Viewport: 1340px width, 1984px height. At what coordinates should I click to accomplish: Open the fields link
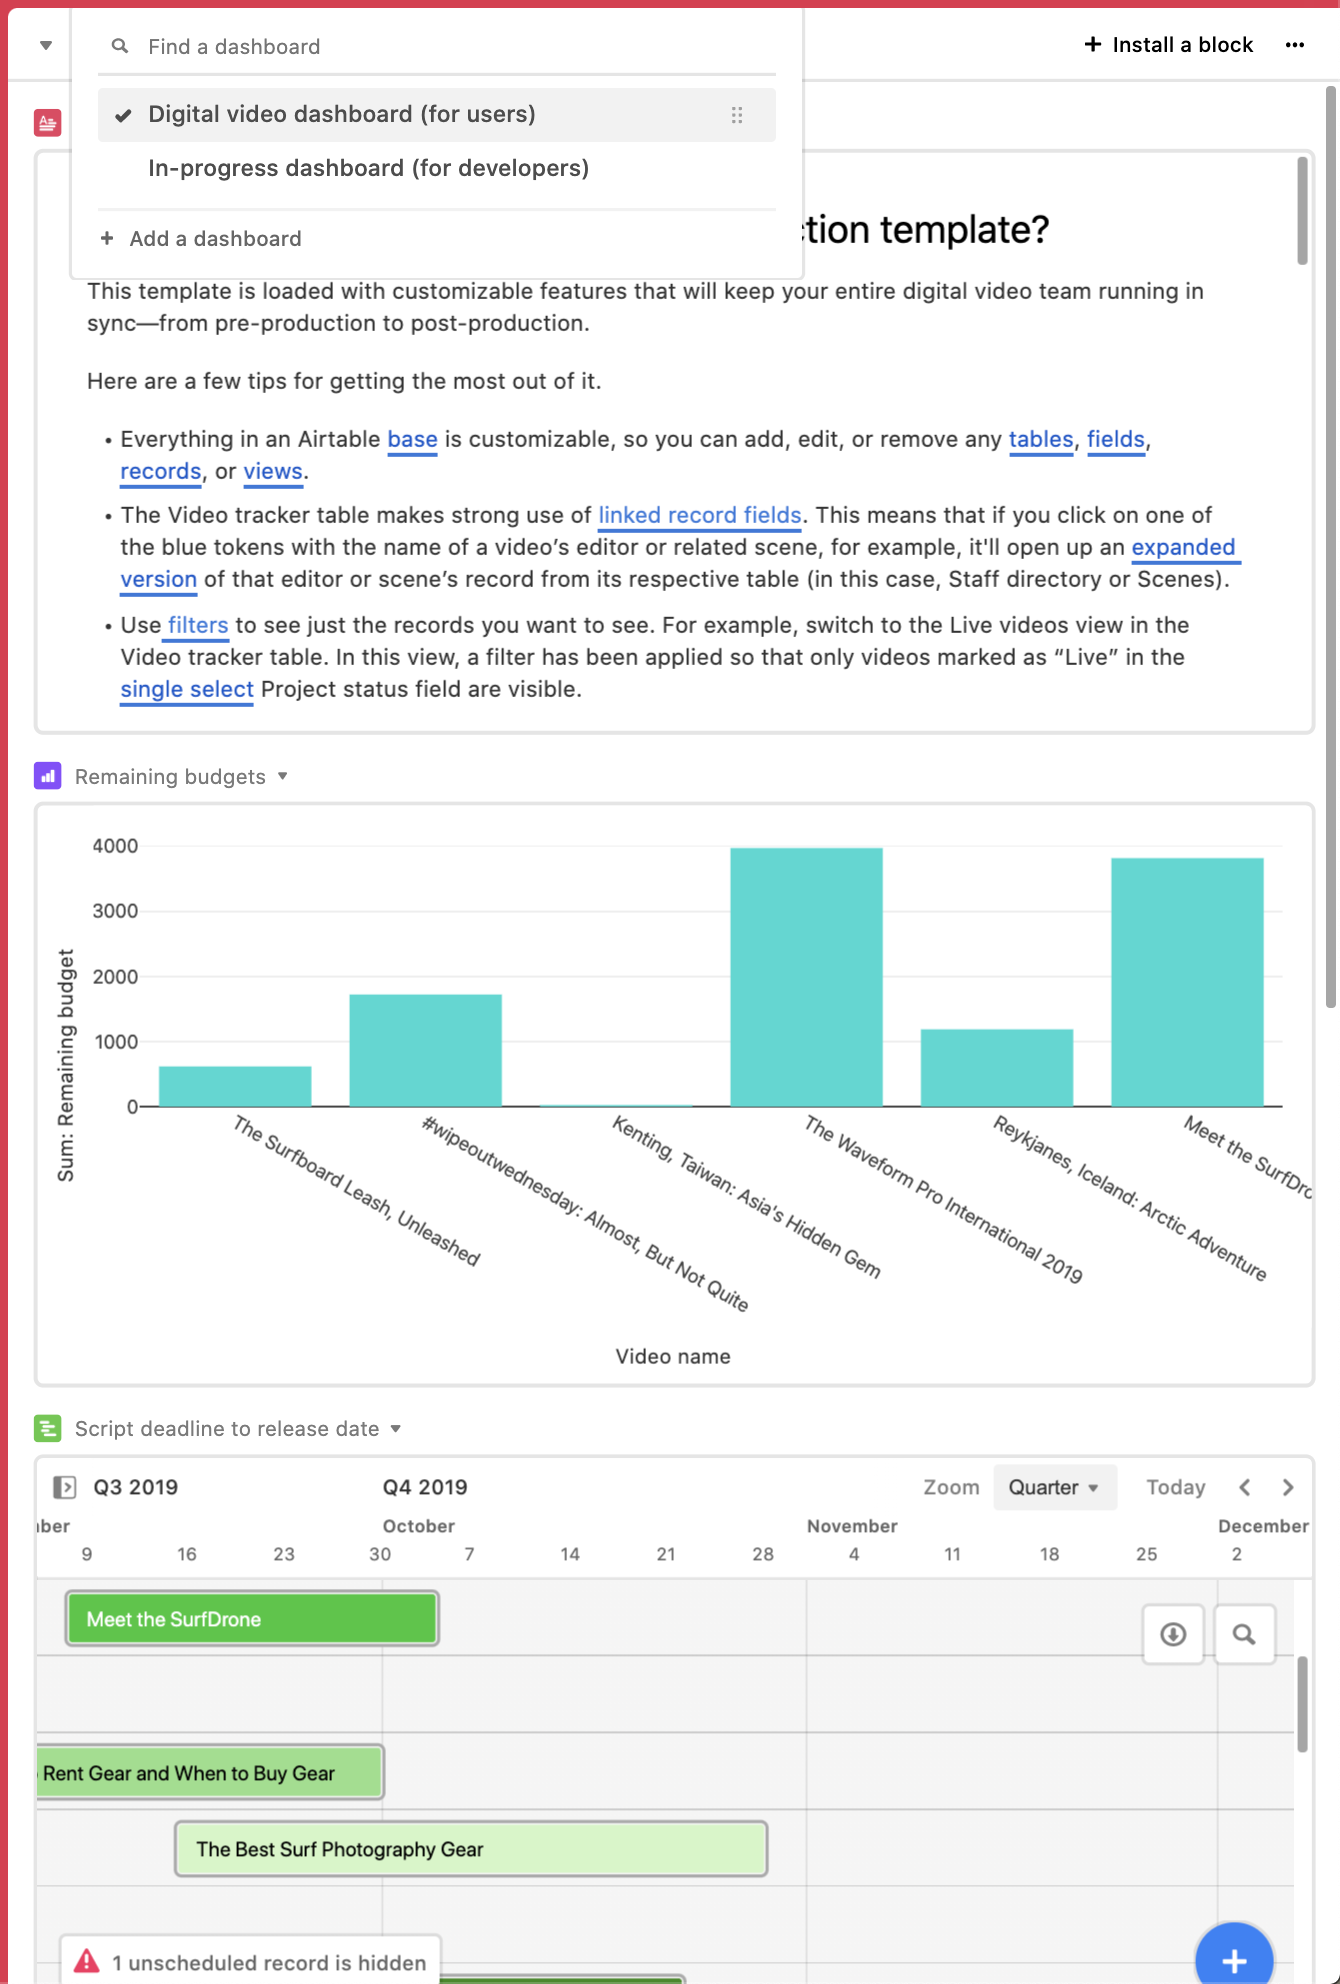(1115, 439)
